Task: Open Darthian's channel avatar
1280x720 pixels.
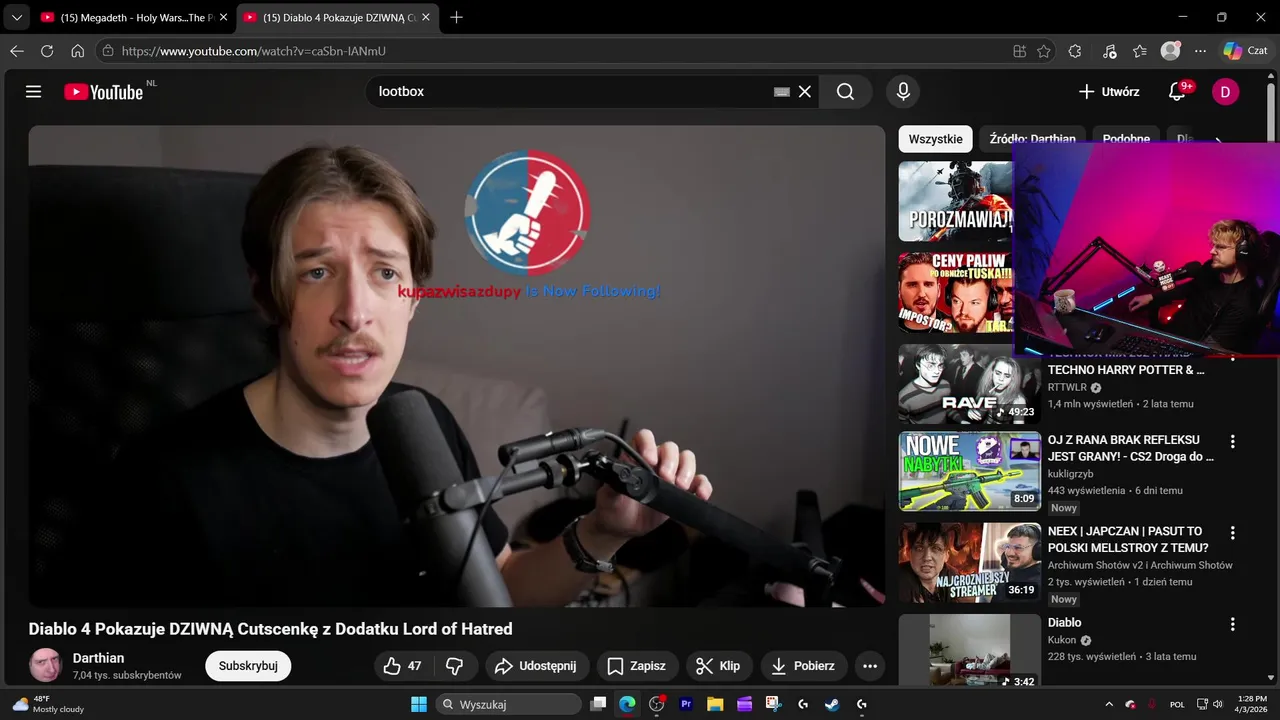Action: [x=46, y=665]
